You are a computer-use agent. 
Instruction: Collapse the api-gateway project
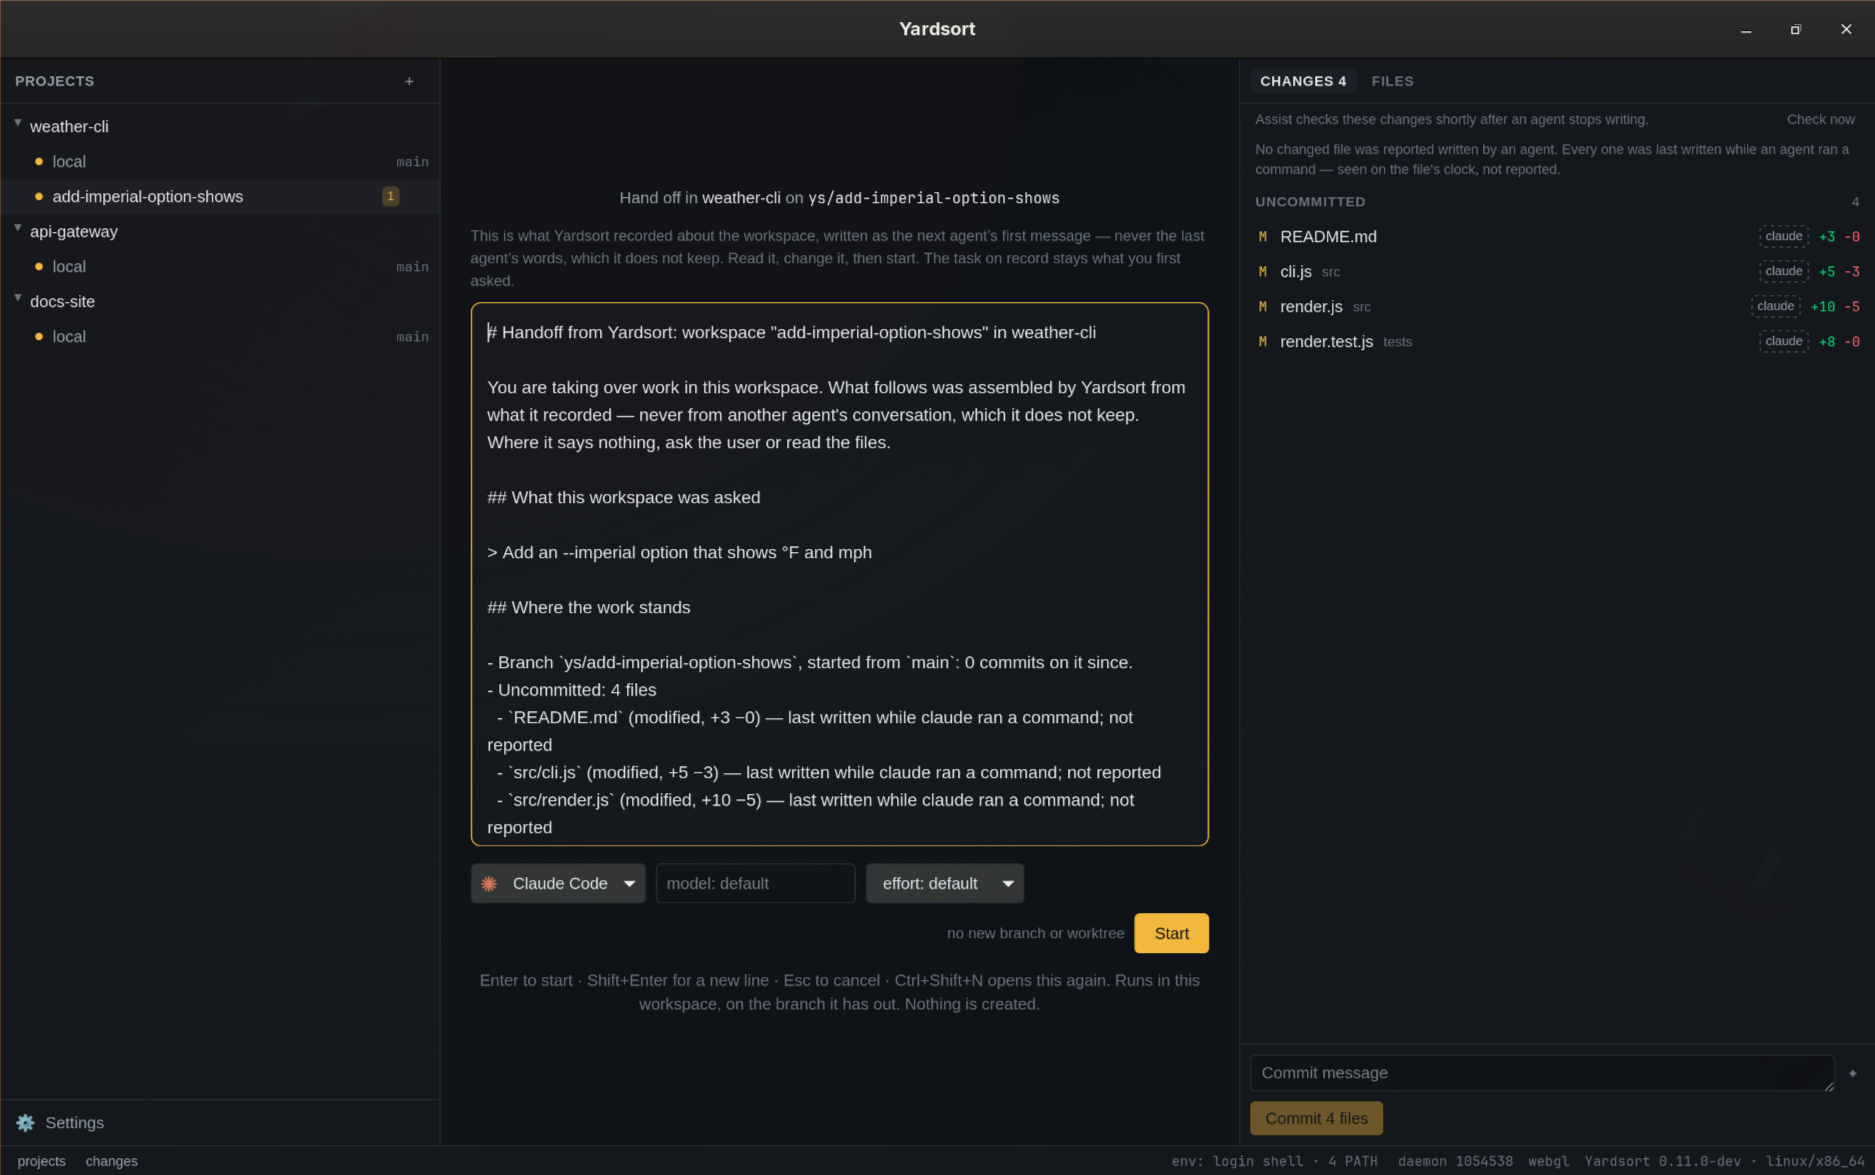point(18,228)
